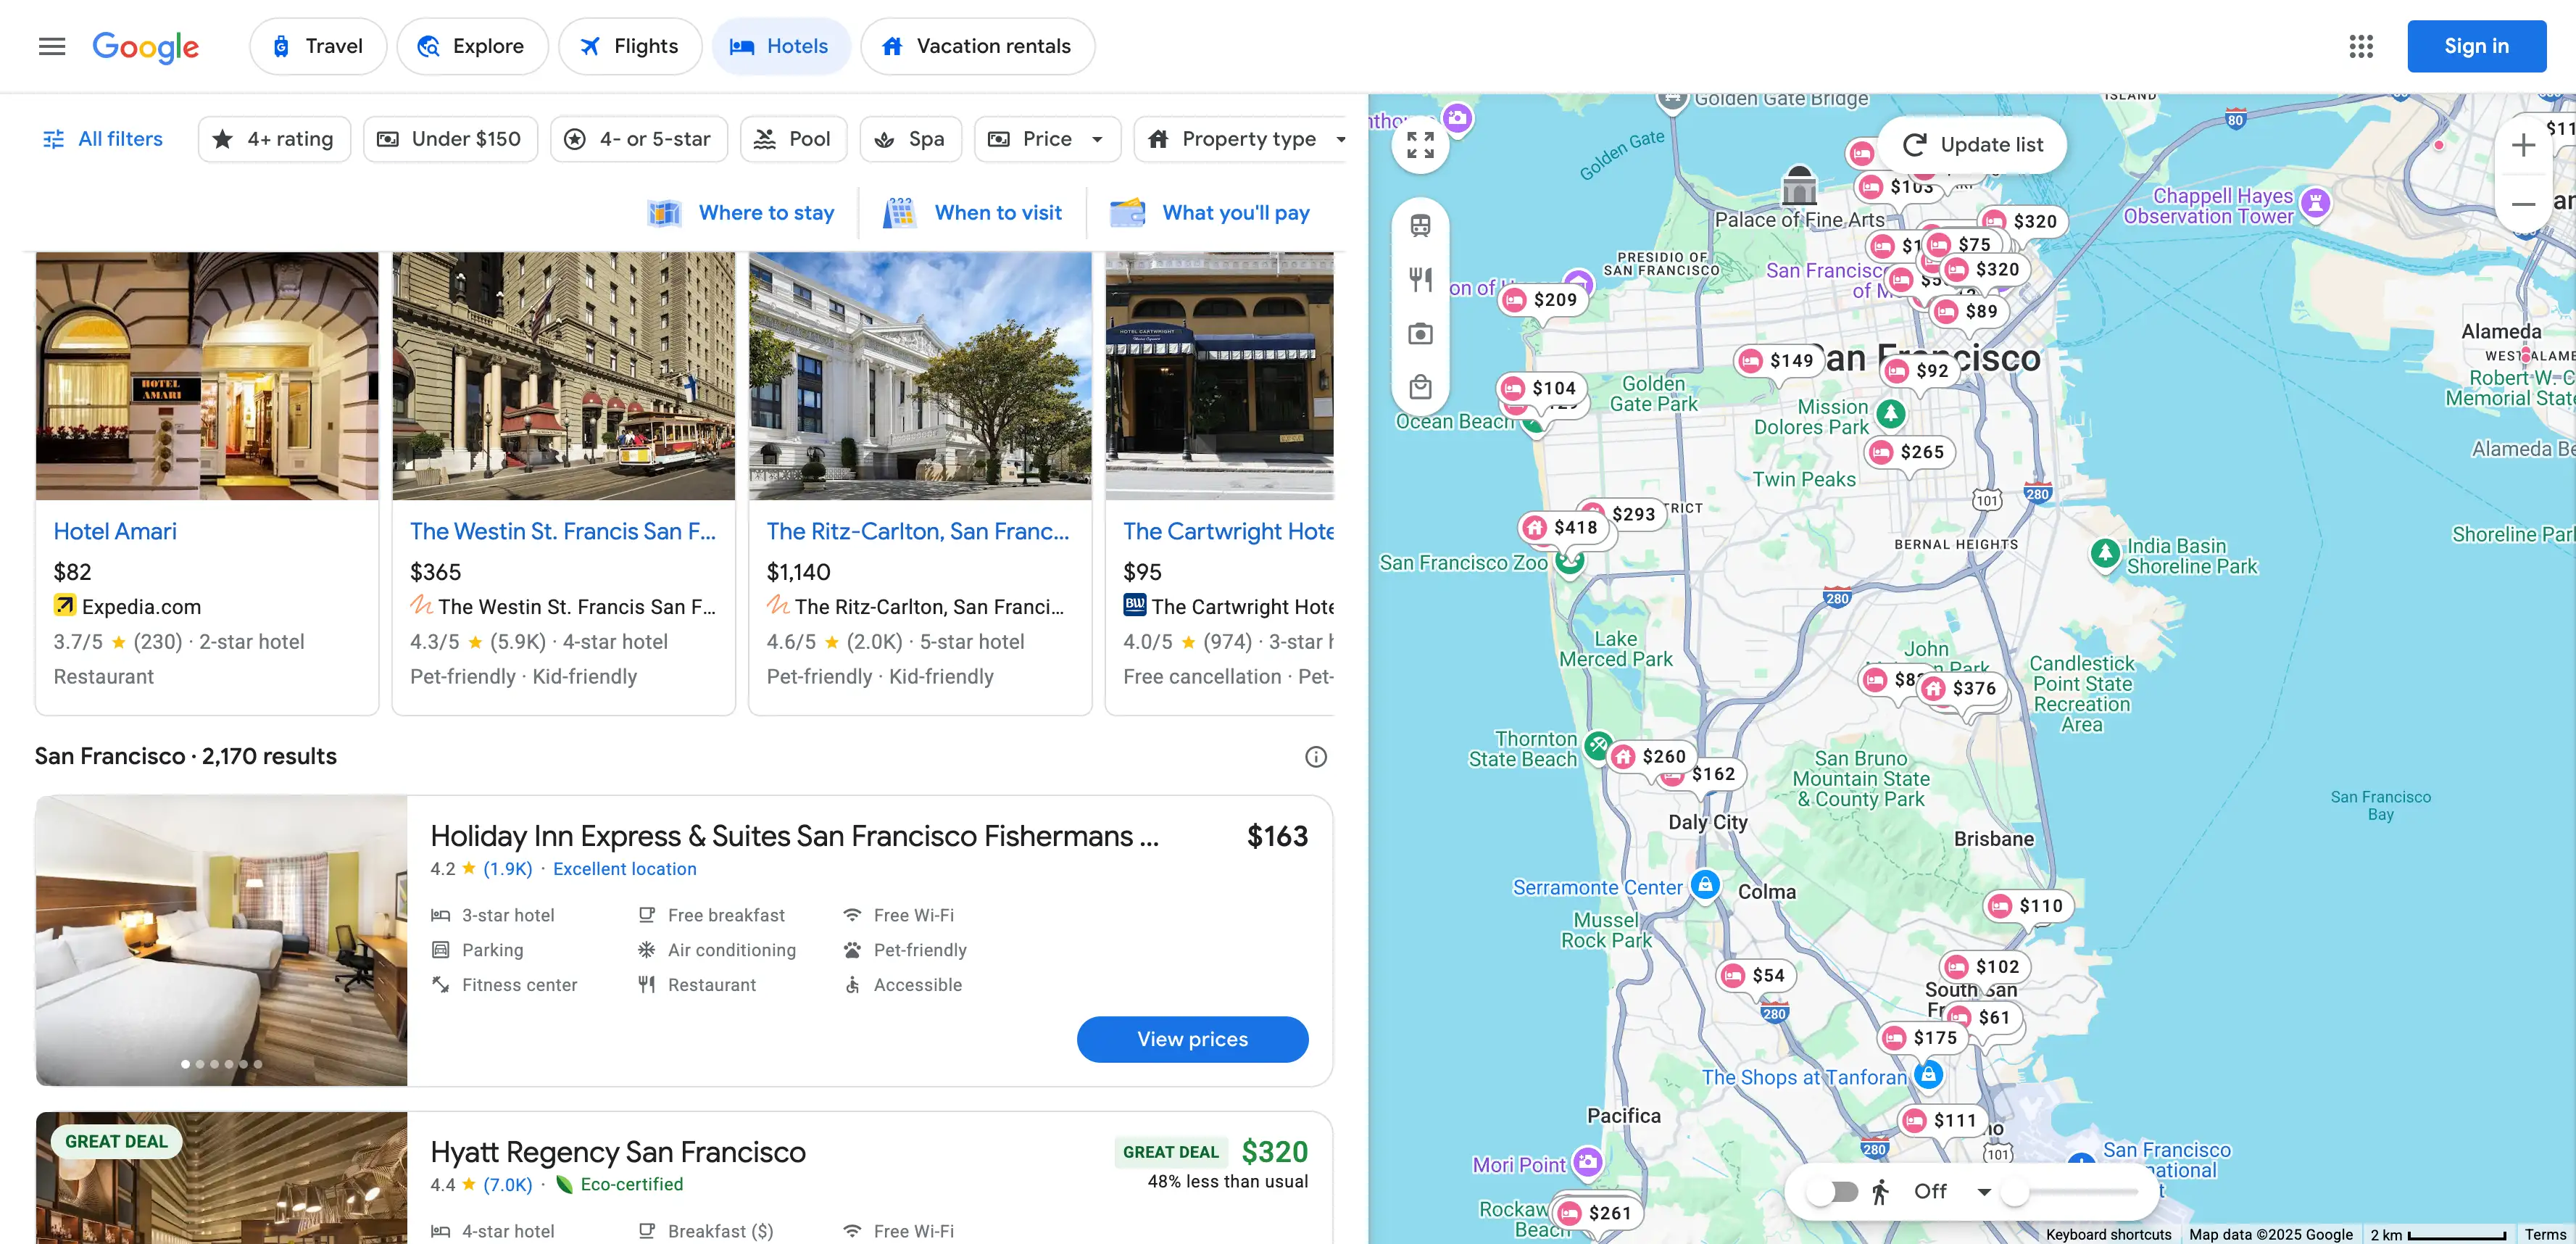Expand the travel mode Off dropdown
This screenshot has height=1244, width=2576.
coord(1951,1191)
